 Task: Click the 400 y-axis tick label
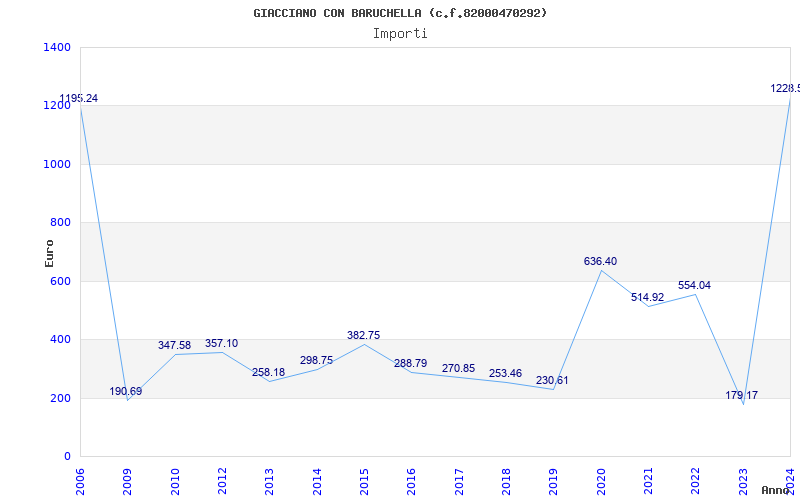[60, 339]
